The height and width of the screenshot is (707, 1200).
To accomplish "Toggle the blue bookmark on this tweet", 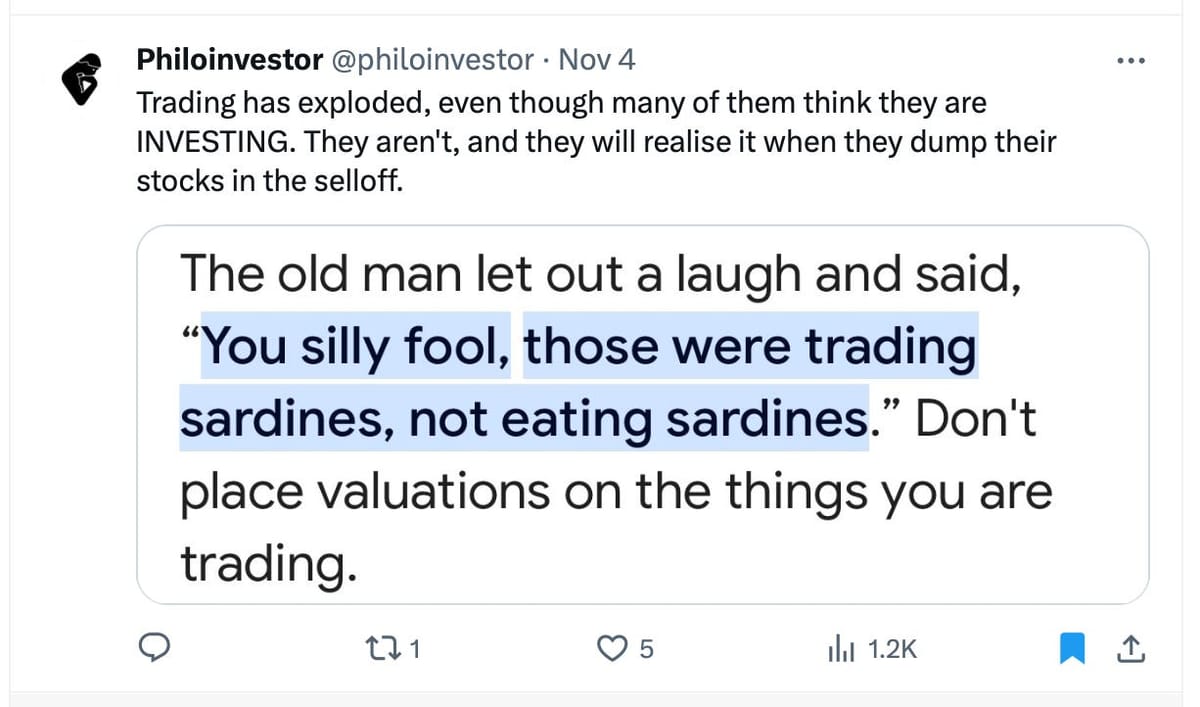I will (1072, 650).
